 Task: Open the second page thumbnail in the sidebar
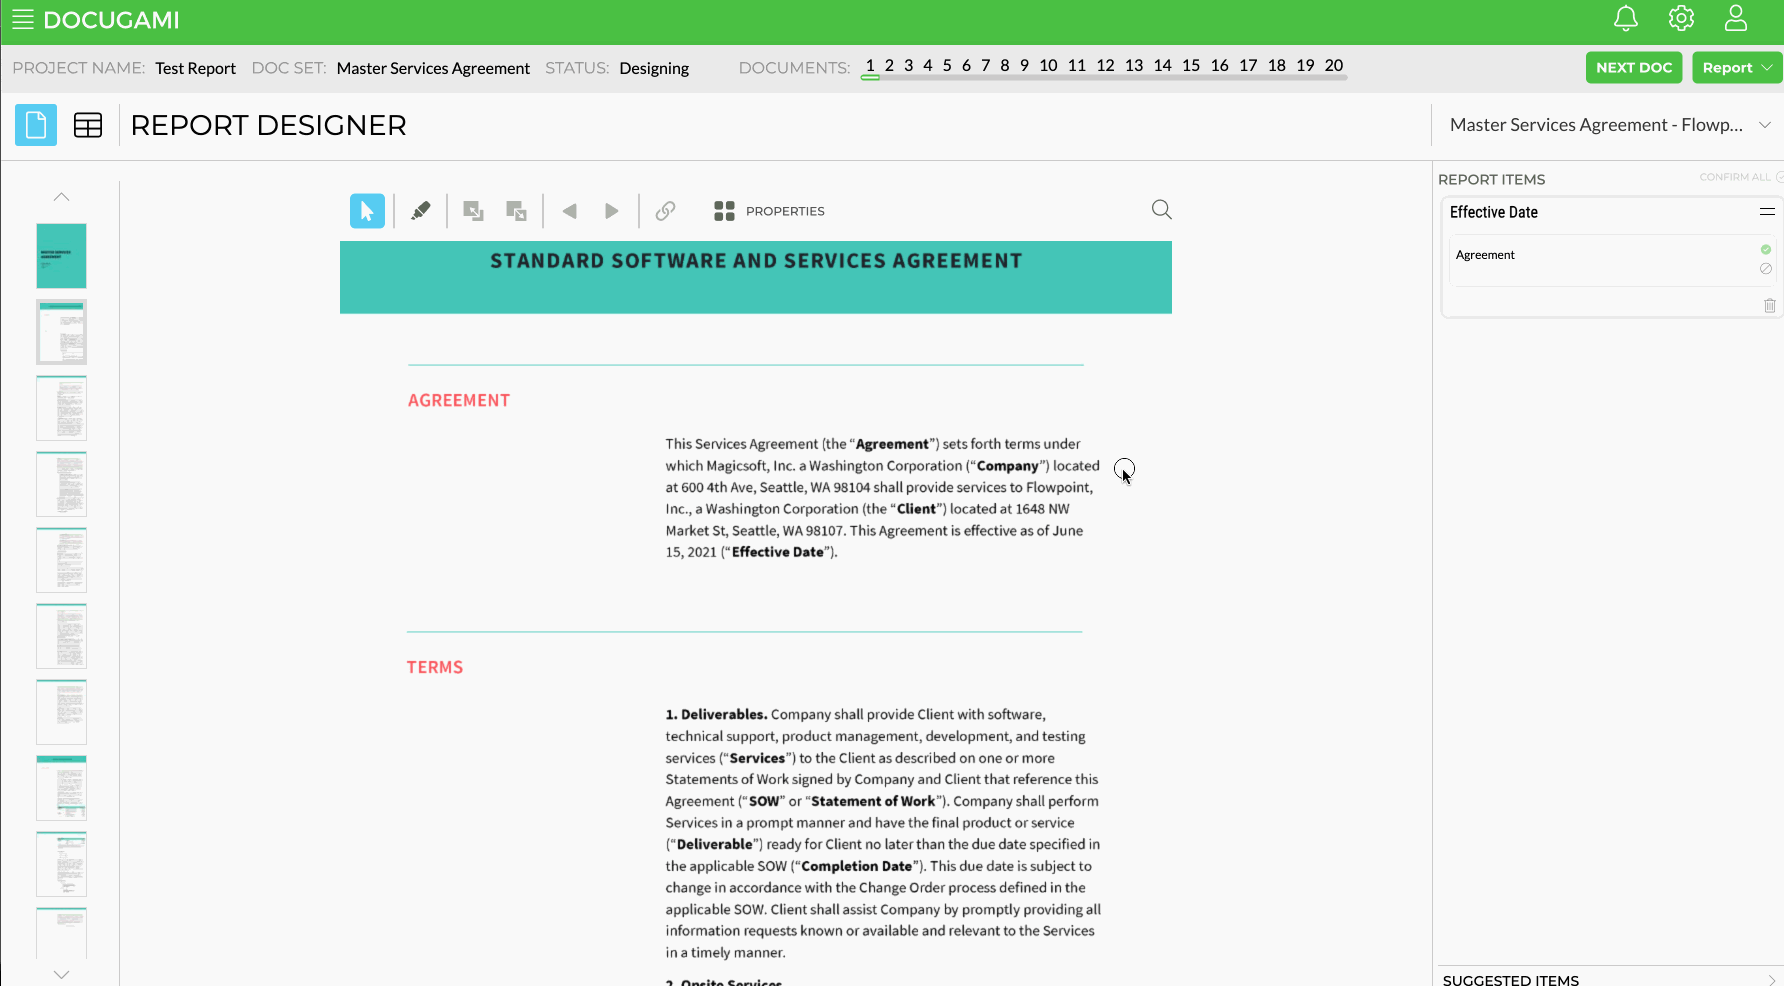61,331
